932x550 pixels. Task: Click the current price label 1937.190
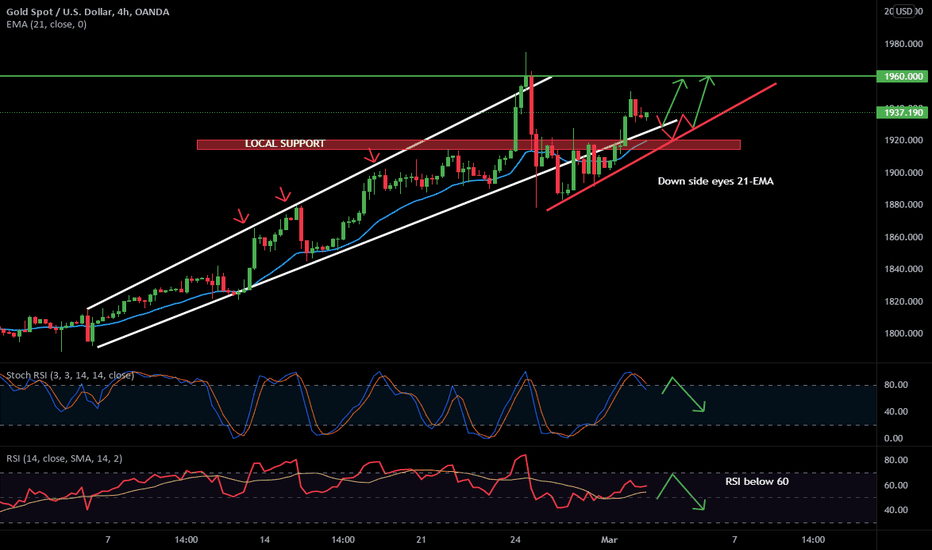902,112
